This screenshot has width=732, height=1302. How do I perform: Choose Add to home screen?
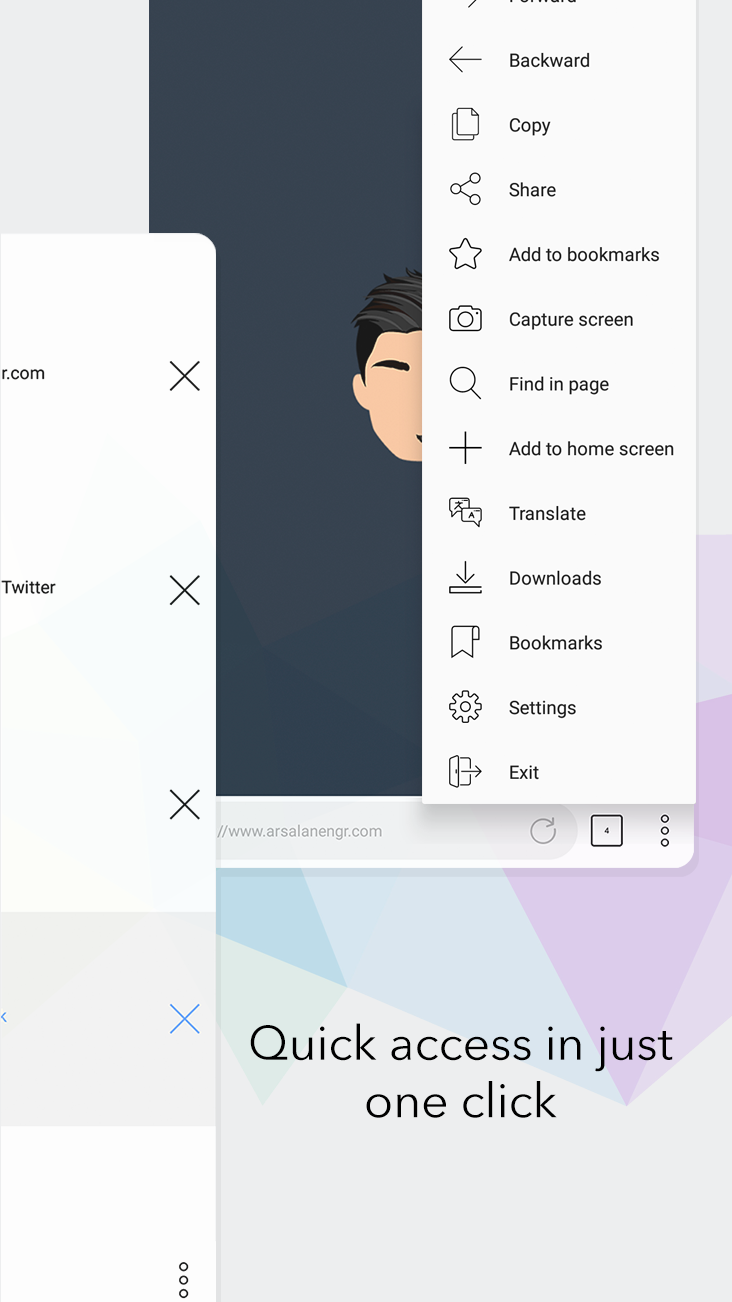tap(591, 449)
